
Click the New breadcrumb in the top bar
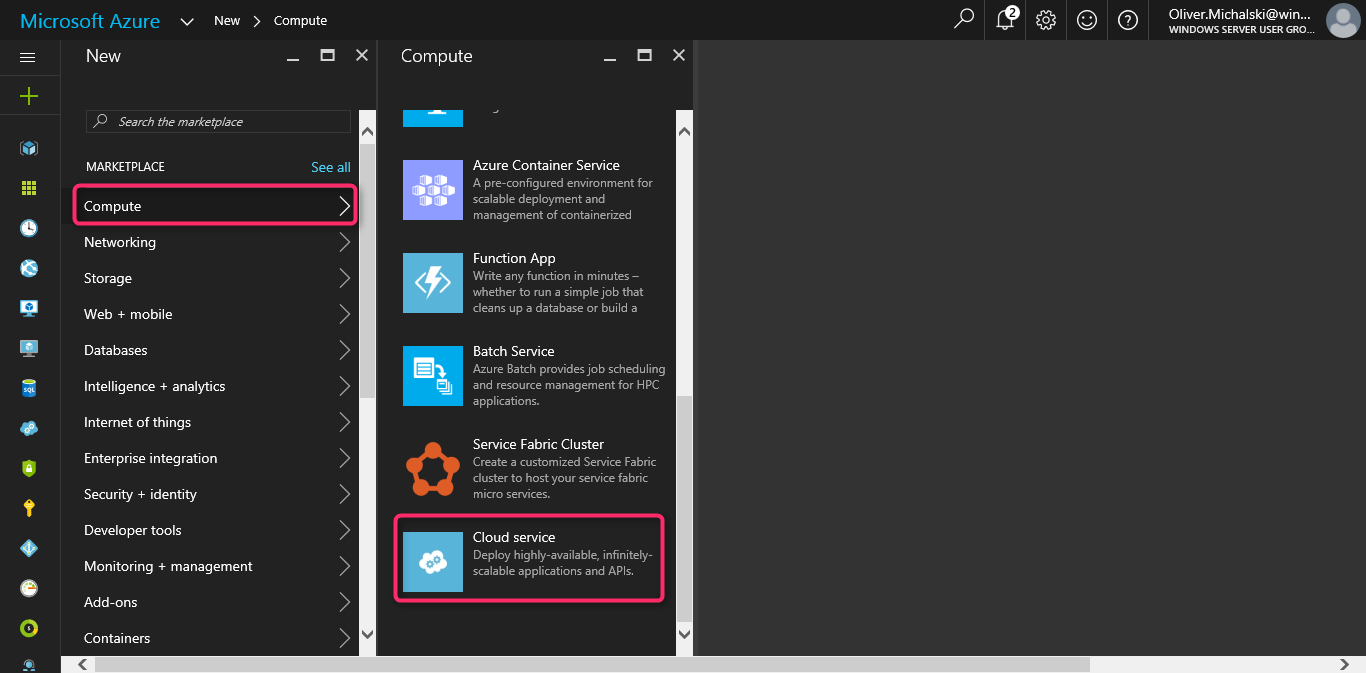click(x=227, y=20)
